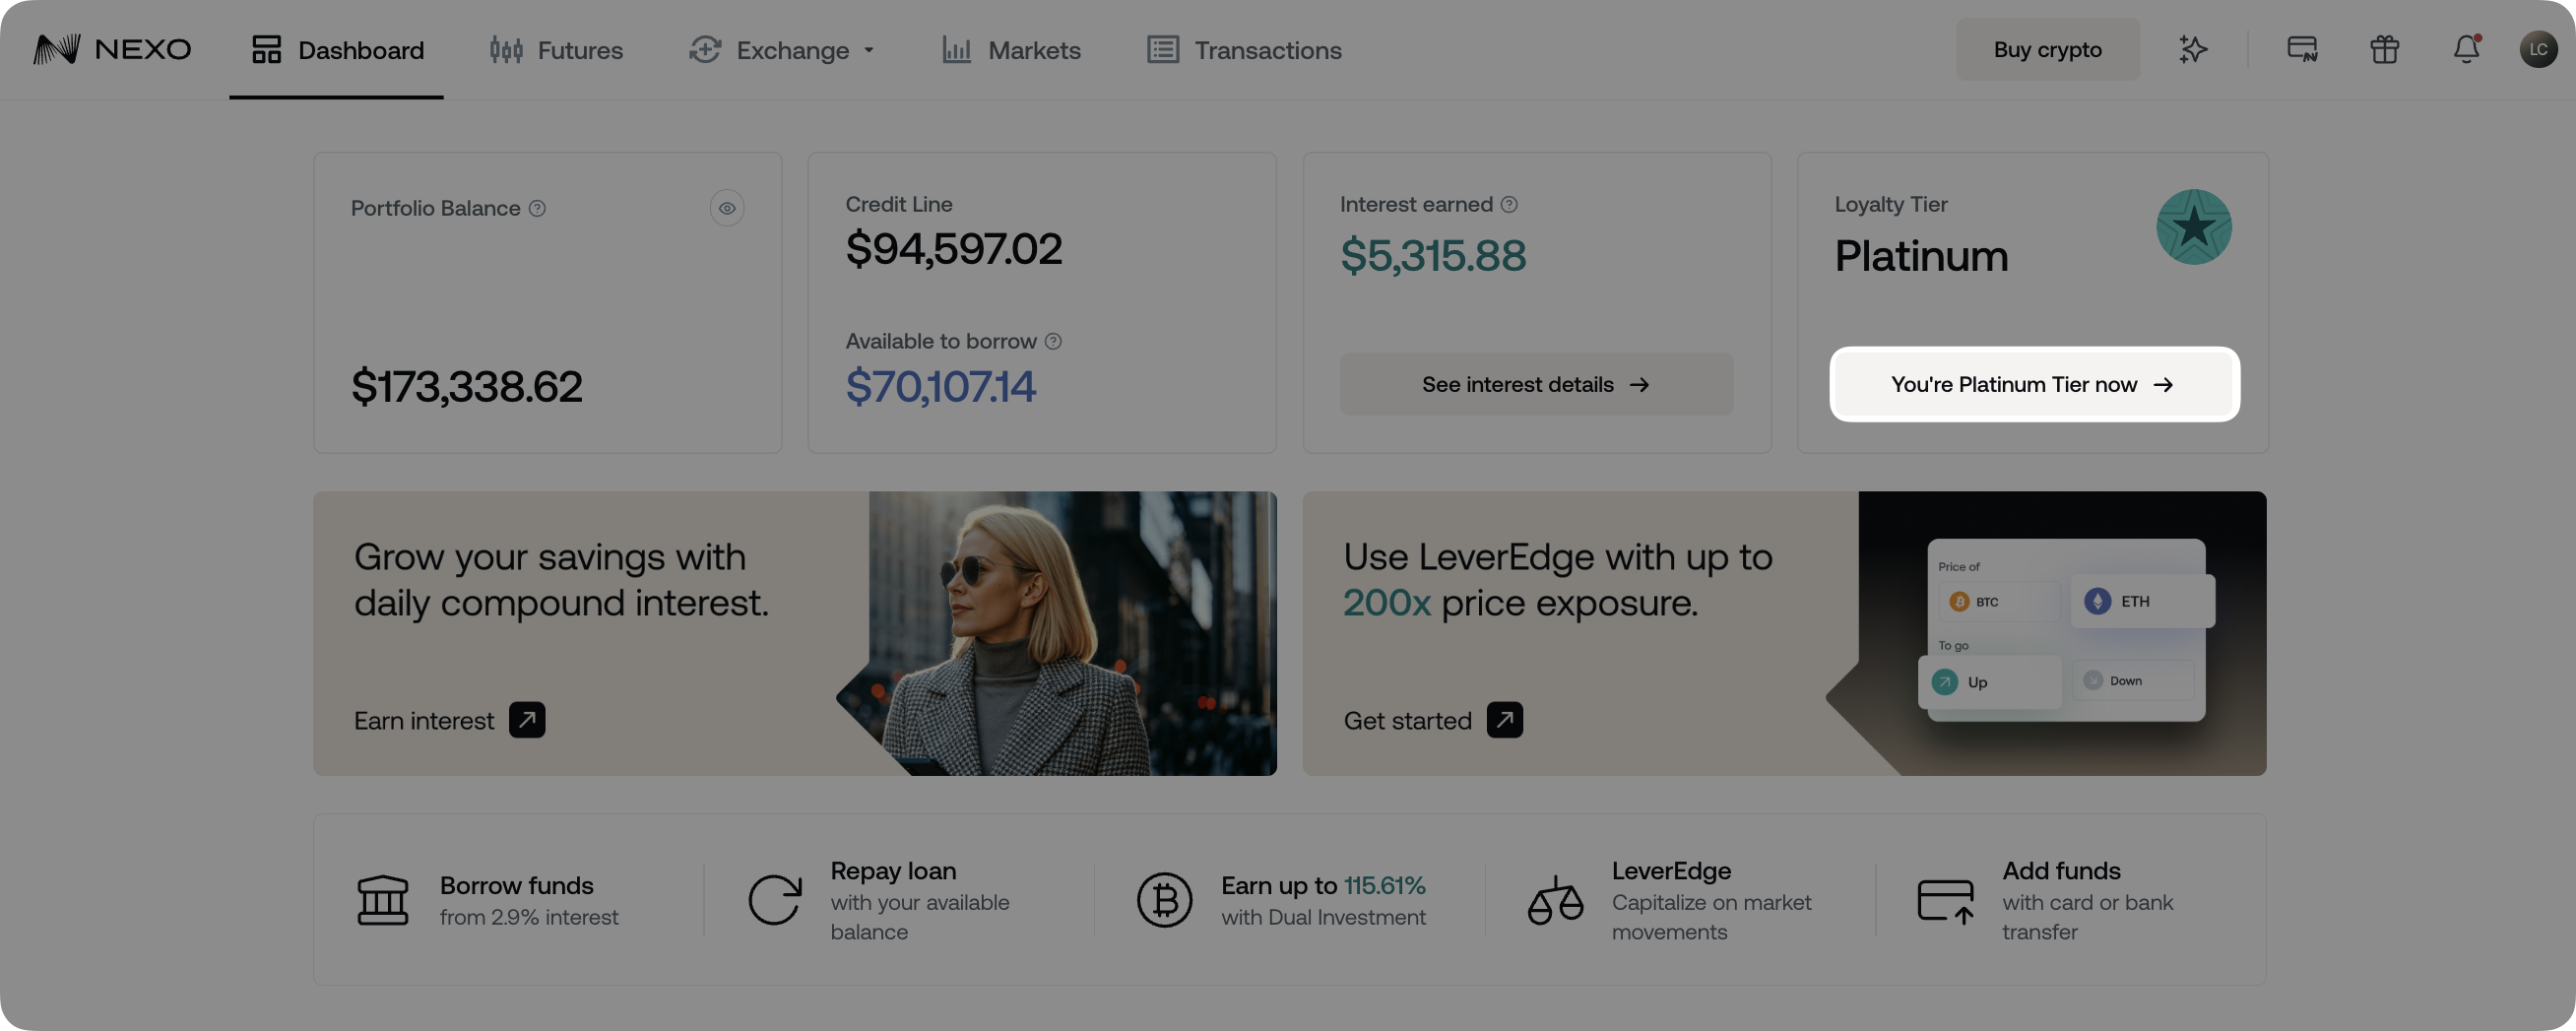Image resolution: width=2576 pixels, height=1031 pixels.
Task: Click the sparkles AI assistant icon
Action: point(2192,49)
